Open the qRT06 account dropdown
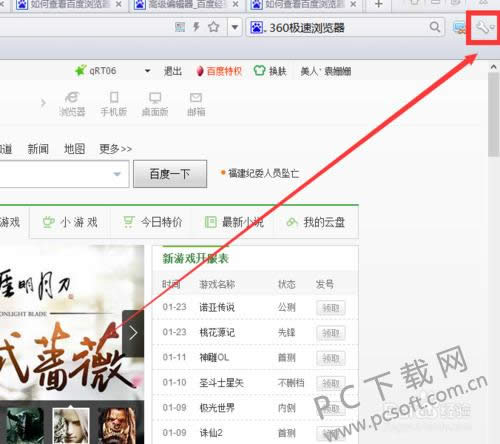Viewport: 500px width, 444px height. pos(147,71)
